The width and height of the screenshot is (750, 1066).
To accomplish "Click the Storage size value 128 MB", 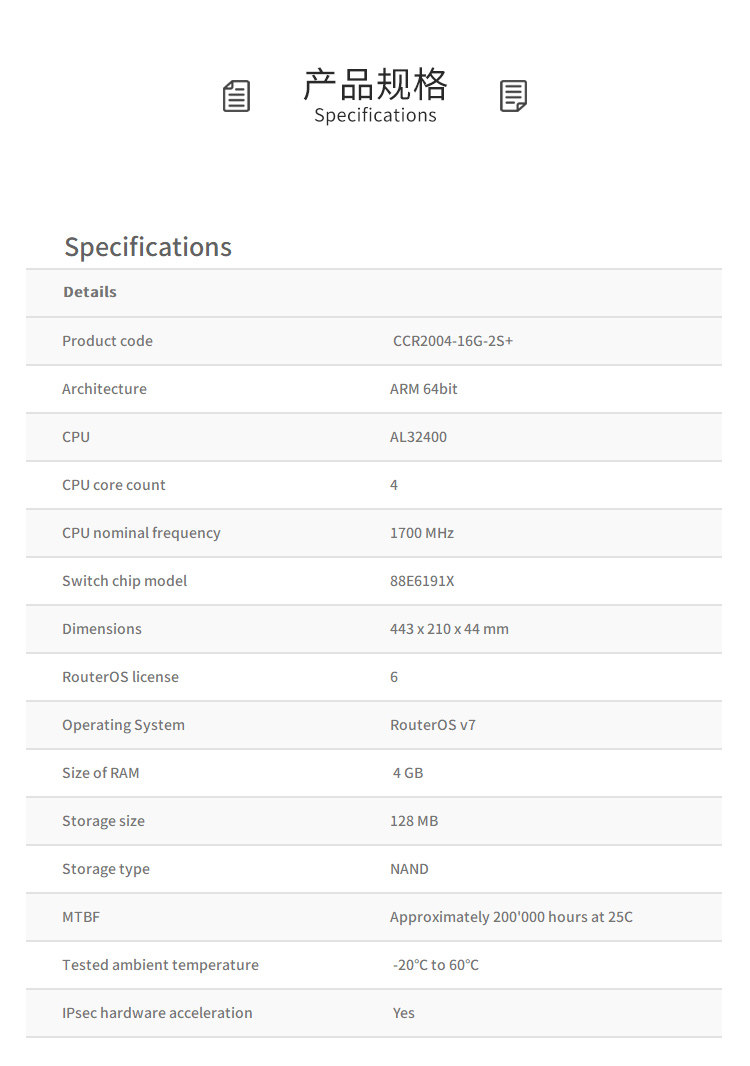I will point(414,821).
